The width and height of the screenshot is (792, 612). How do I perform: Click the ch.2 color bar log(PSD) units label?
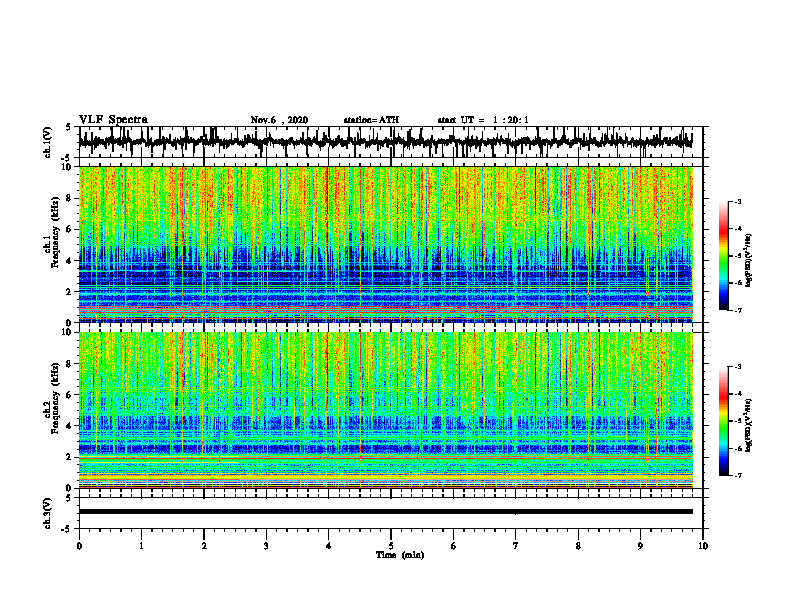(x=750, y=425)
